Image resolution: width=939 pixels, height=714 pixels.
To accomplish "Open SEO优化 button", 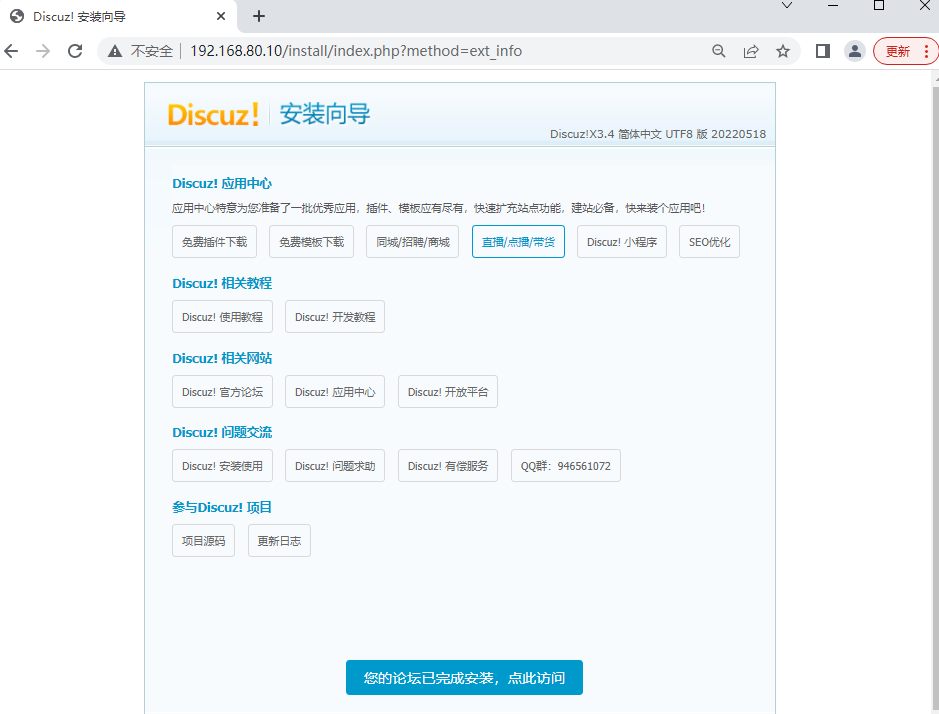I will pos(709,242).
